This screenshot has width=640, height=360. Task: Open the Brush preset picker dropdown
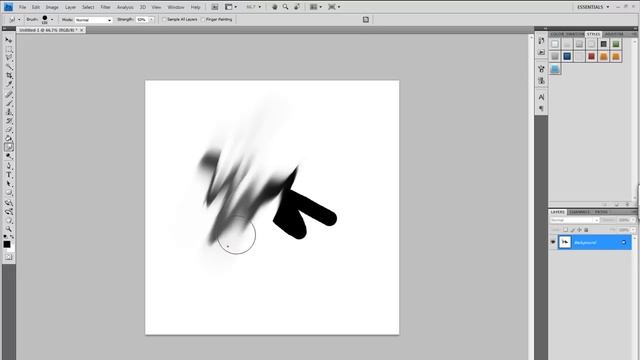click(52, 20)
